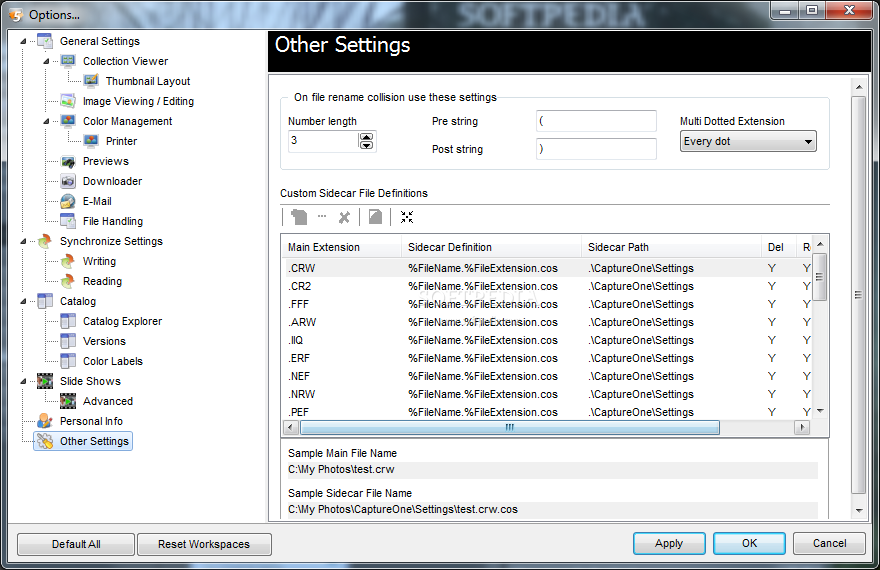The image size is (880, 570).
Task: Select the .CR2 extension row
Action: tap(547, 286)
